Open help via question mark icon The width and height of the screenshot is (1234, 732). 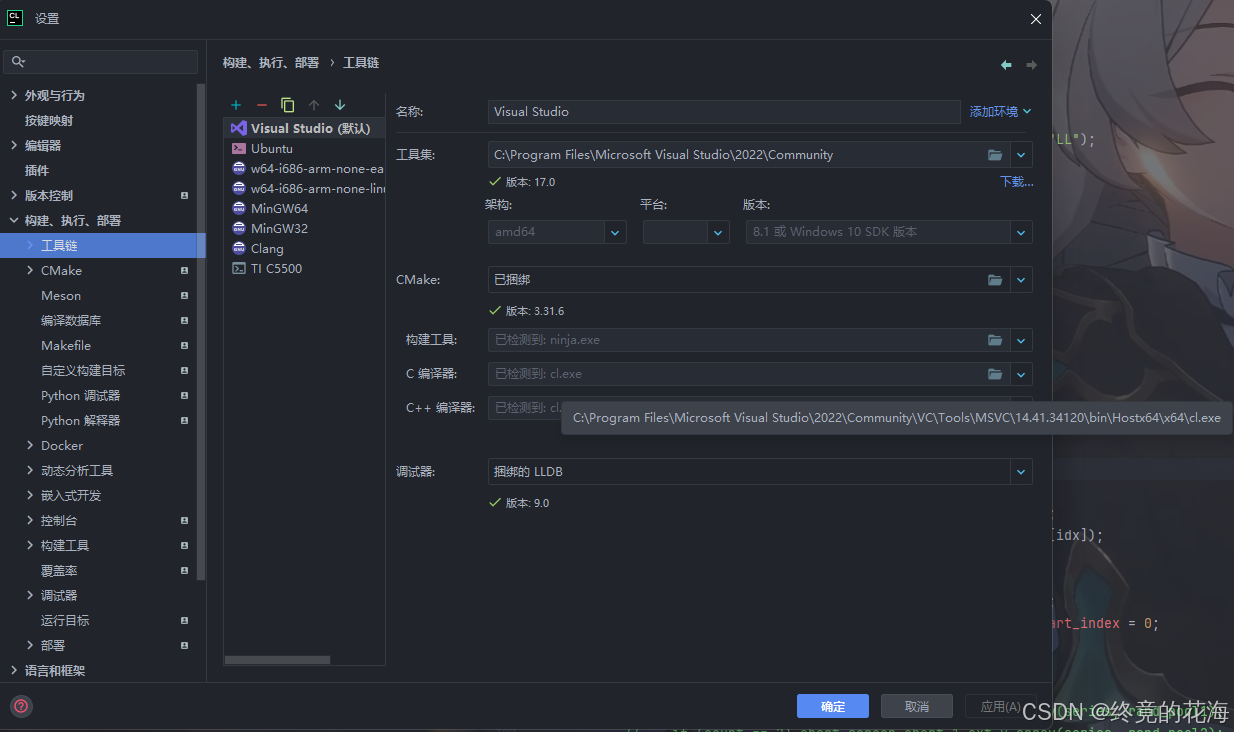click(x=21, y=706)
